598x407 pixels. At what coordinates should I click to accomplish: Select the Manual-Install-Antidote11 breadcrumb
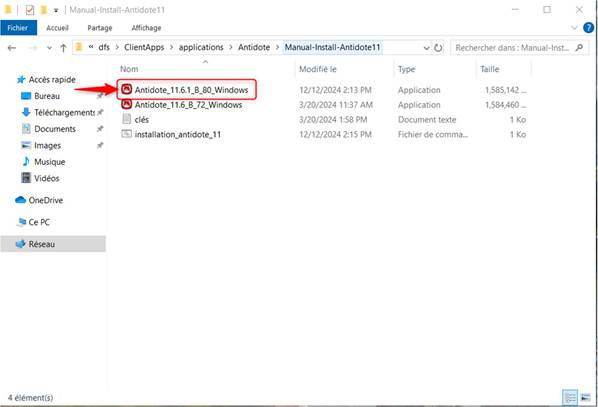click(333, 47)
